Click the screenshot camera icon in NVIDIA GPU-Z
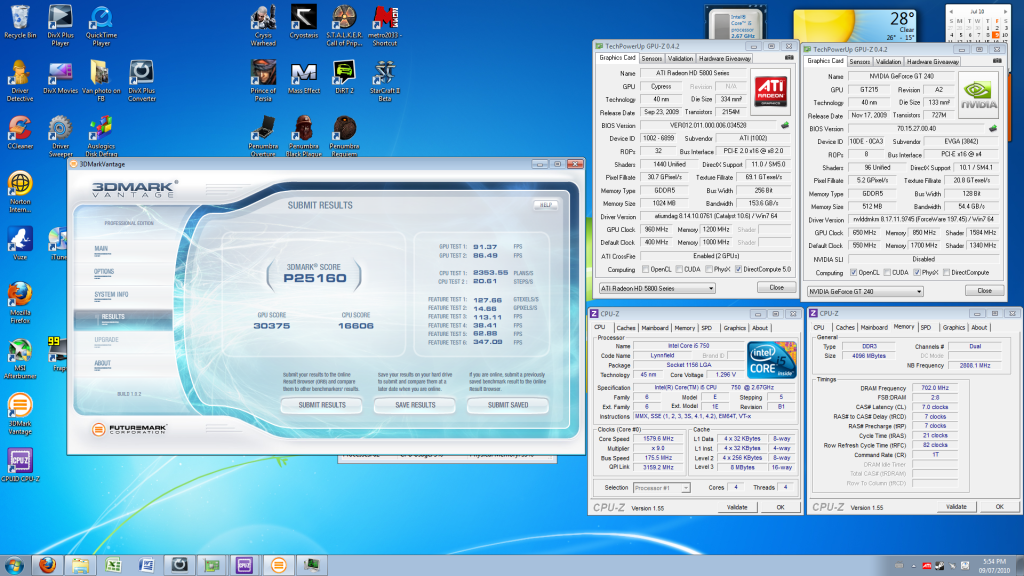The height and width of the screenshot is (576, 1024). click(x=997, y=61)
